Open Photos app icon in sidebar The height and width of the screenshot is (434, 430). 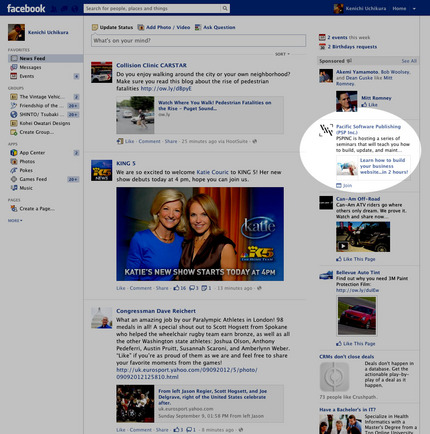click(x=14, y=161)
